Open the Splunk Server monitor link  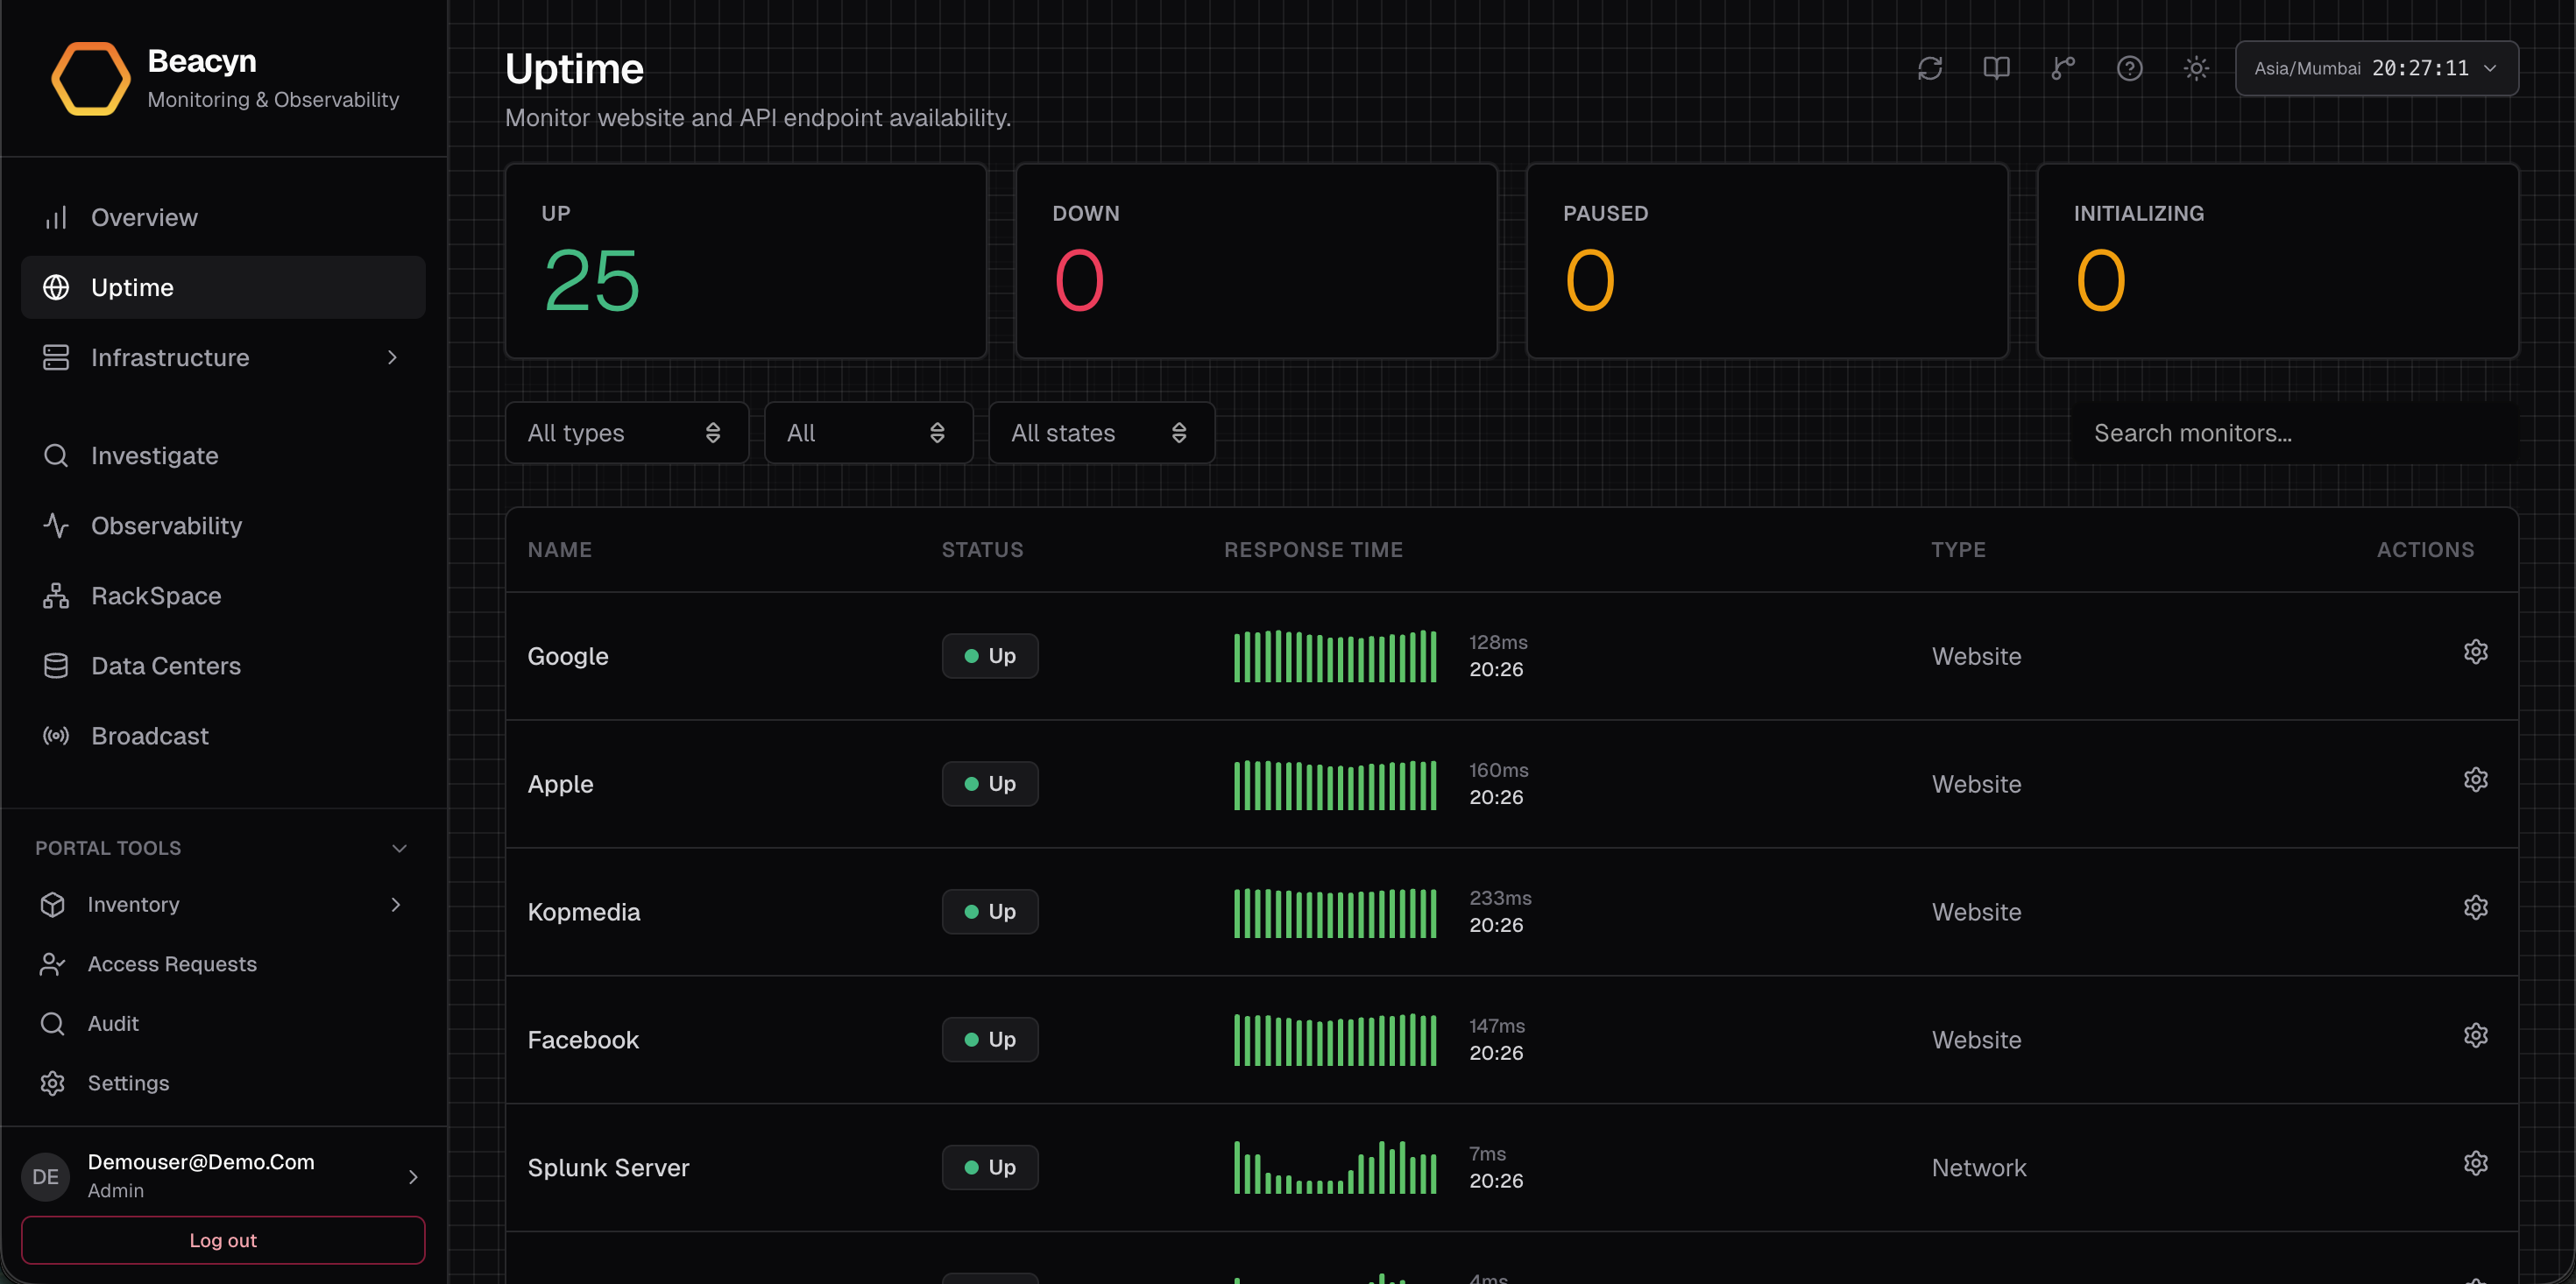[x=608, y=1168]
